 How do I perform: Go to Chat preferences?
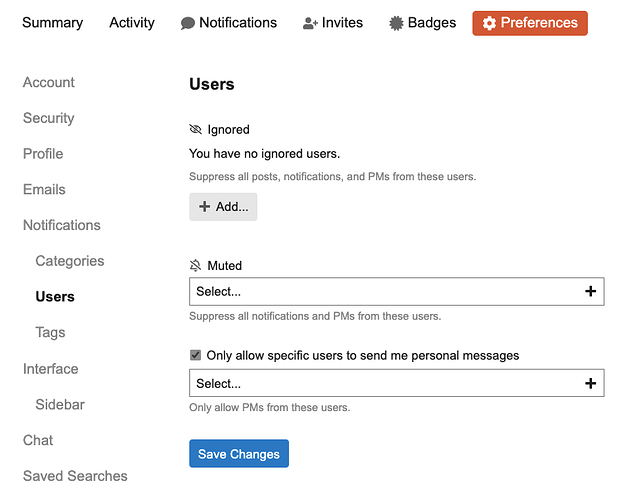click(38, 440)
